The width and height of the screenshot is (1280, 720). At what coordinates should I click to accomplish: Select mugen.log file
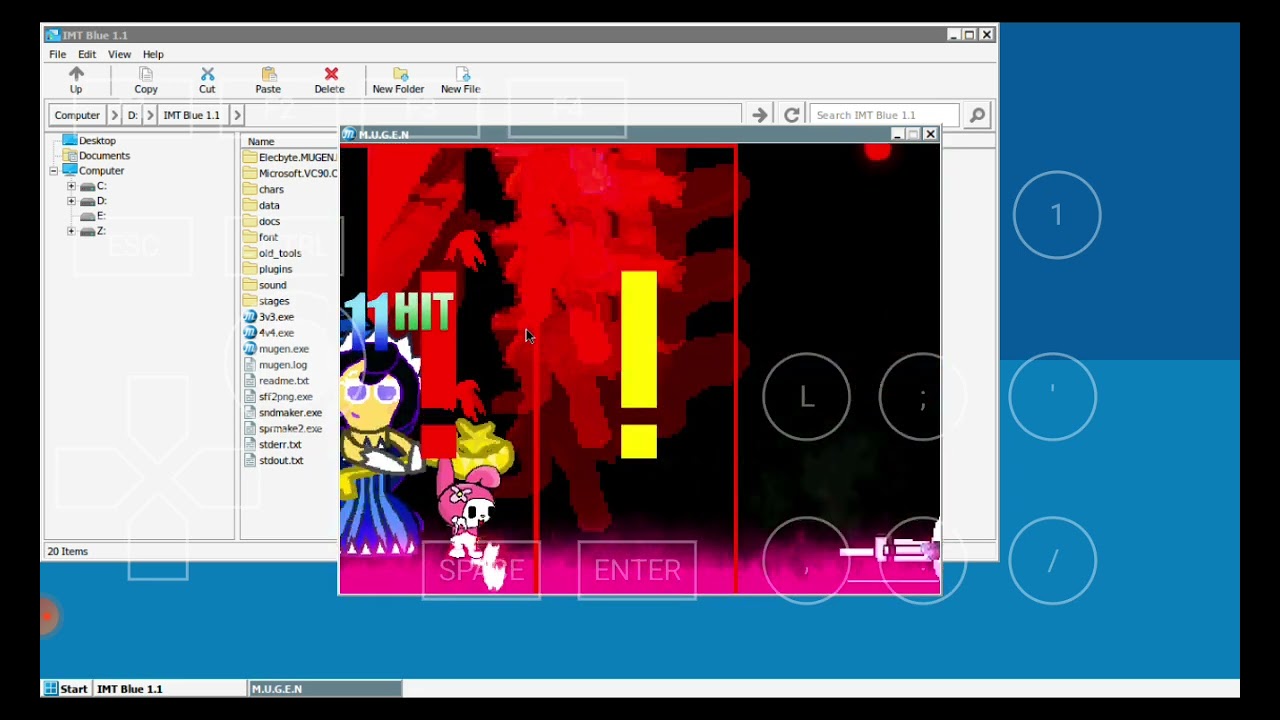tap(276, 365)
